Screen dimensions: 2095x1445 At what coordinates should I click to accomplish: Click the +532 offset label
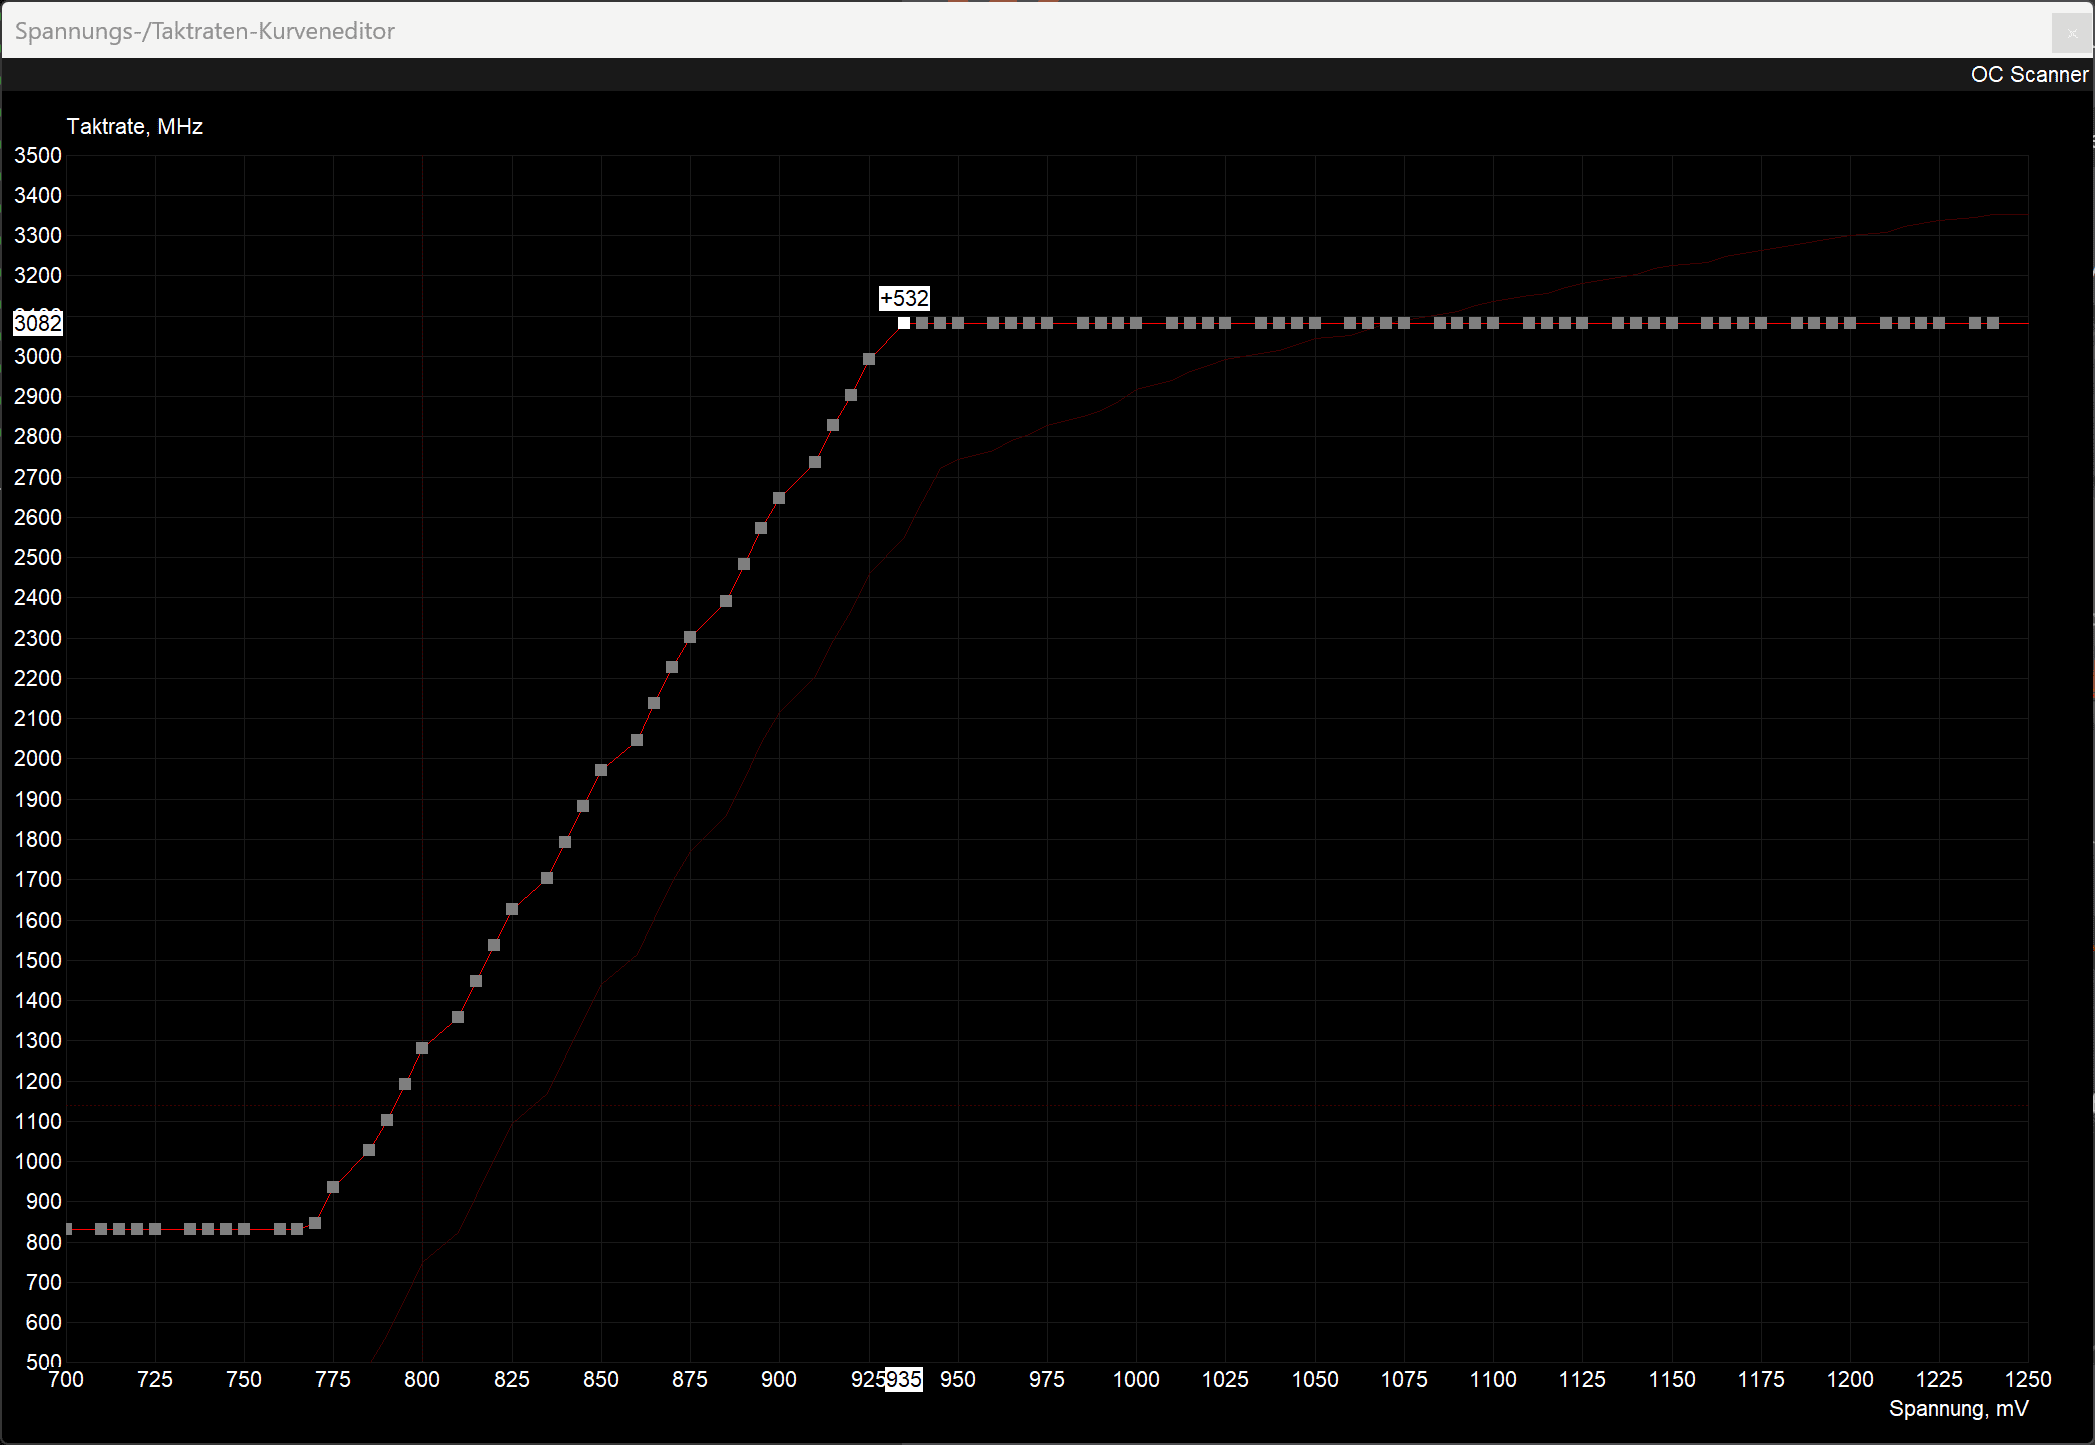(x=904, y=298)
